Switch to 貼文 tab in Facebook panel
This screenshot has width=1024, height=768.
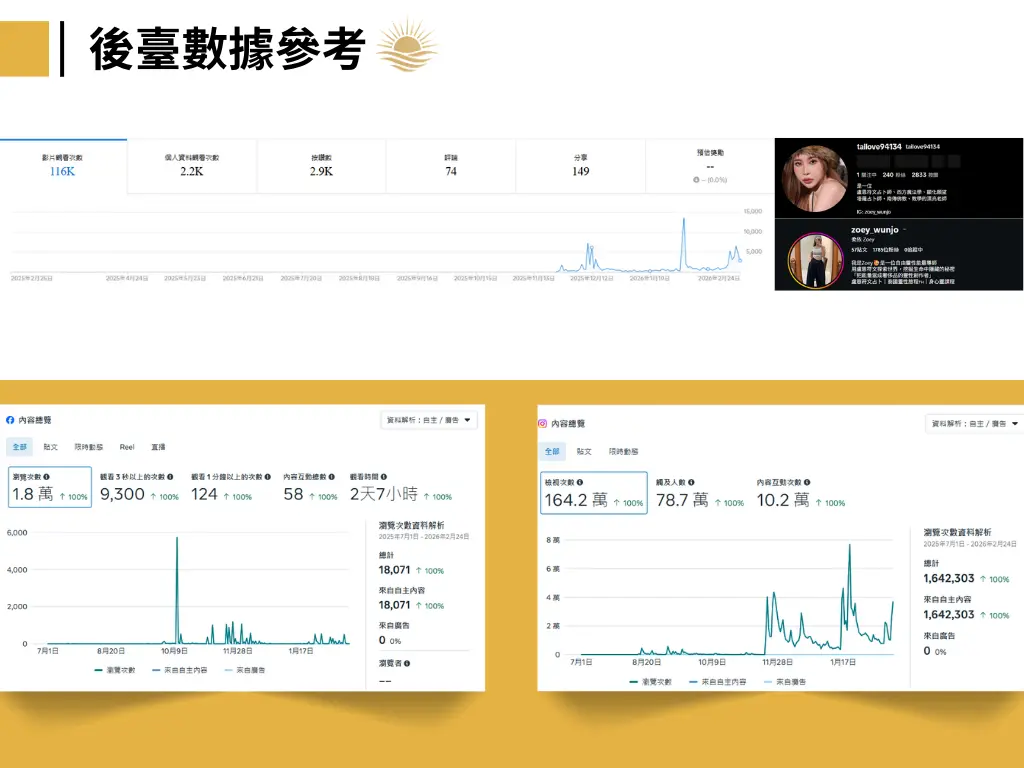point(50,447)
